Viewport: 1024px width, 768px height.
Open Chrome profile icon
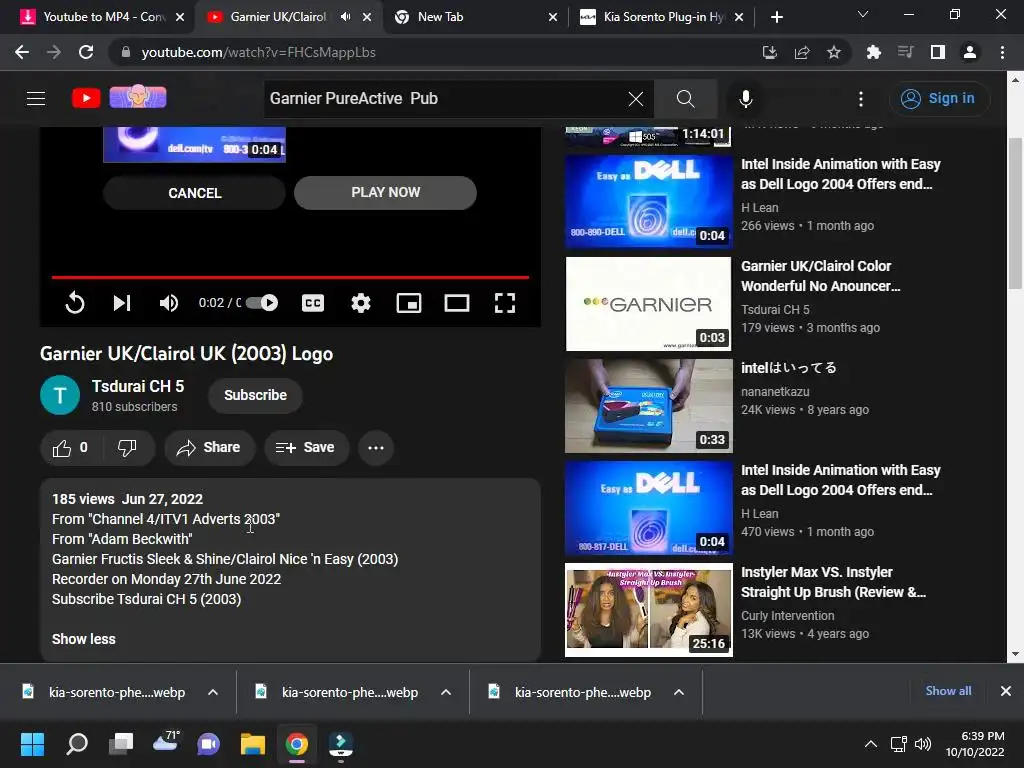click(x=970, y=52)
